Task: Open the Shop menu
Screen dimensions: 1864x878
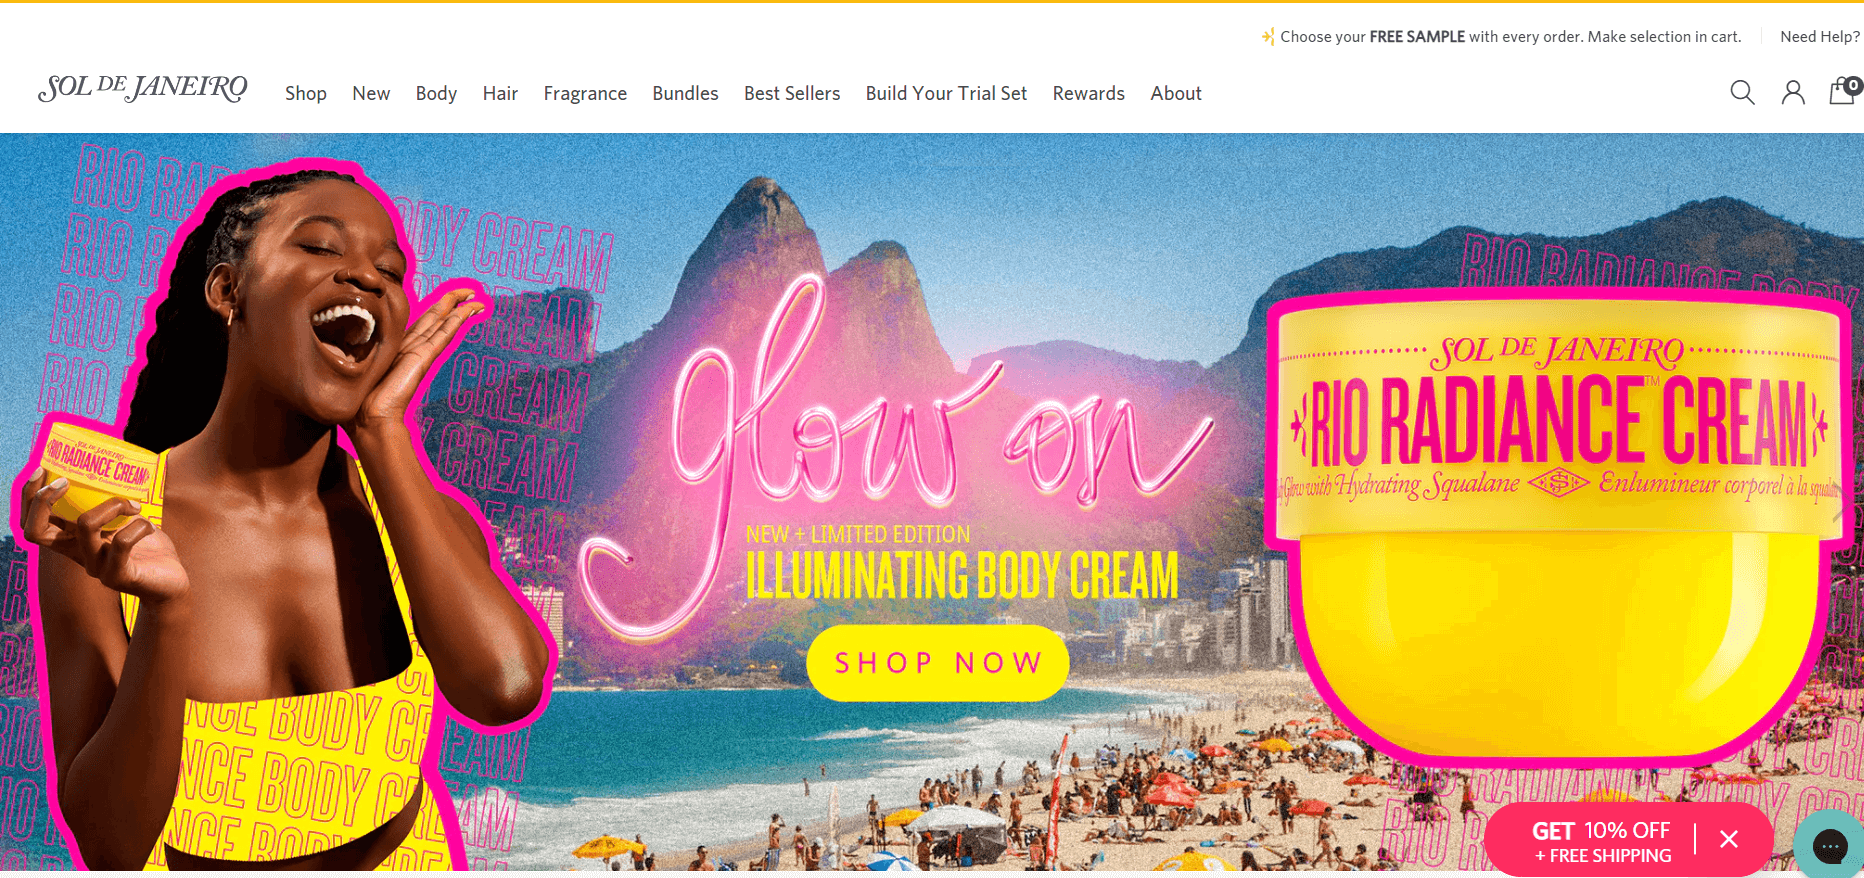Action: (x=306, y=93)
